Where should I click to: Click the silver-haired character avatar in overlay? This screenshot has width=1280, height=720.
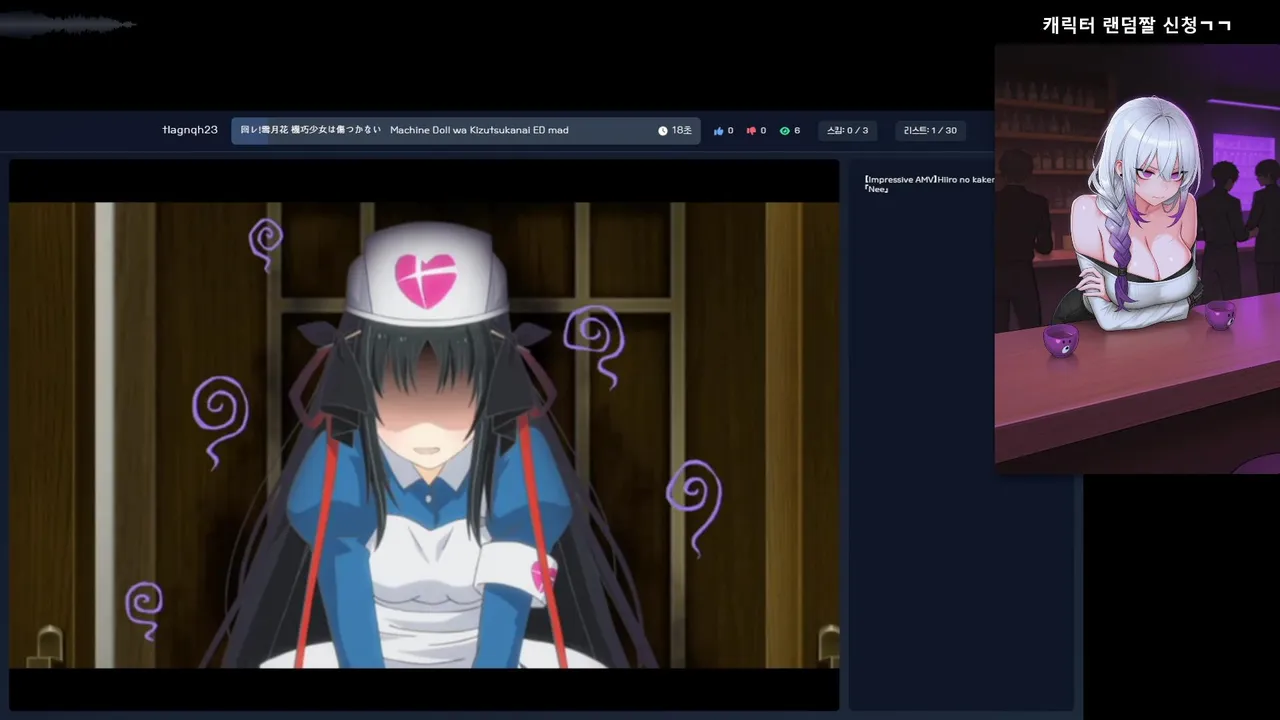click(1137, 258)
